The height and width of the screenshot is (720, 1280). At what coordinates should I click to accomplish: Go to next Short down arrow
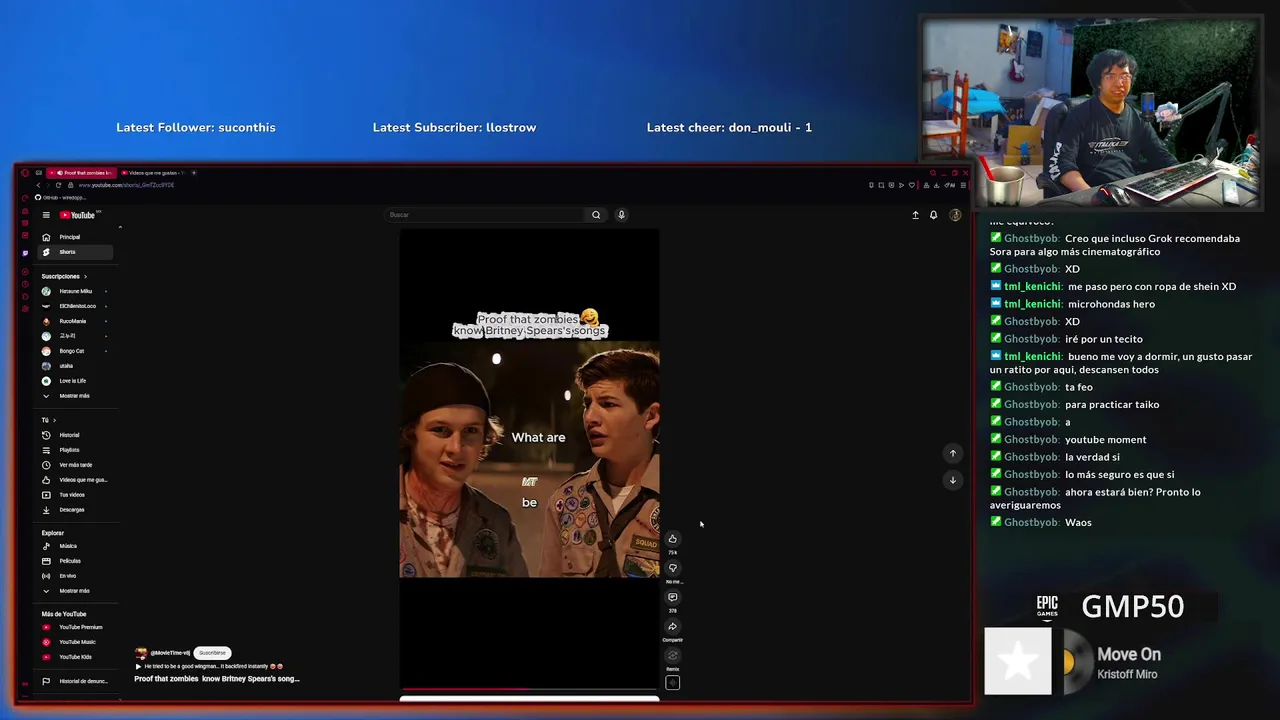[x=952, y=480]
